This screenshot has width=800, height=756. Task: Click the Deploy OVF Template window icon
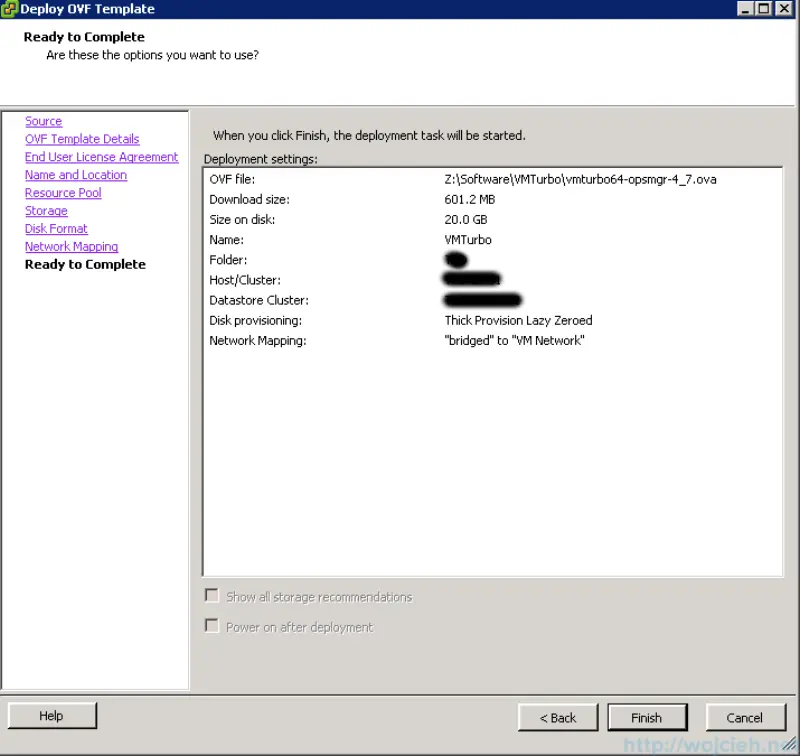[x=9, y=8]
